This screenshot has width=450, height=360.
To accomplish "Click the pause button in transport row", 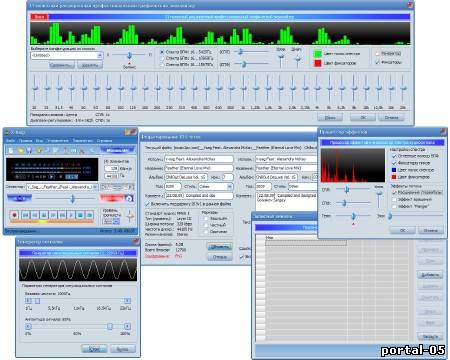I will coord(44,215).
